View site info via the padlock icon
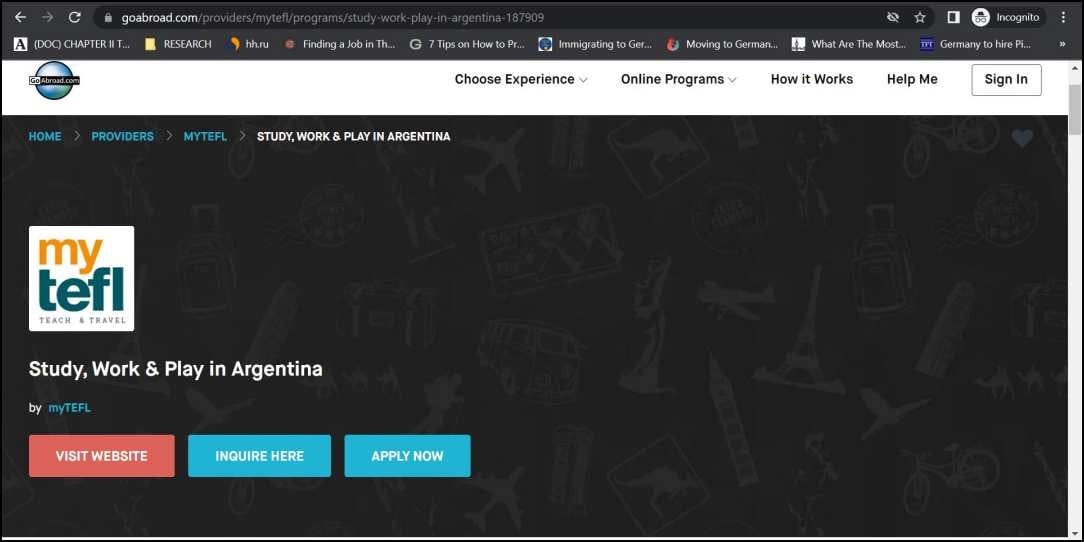1084x542 pixels. tap(107, 18)
